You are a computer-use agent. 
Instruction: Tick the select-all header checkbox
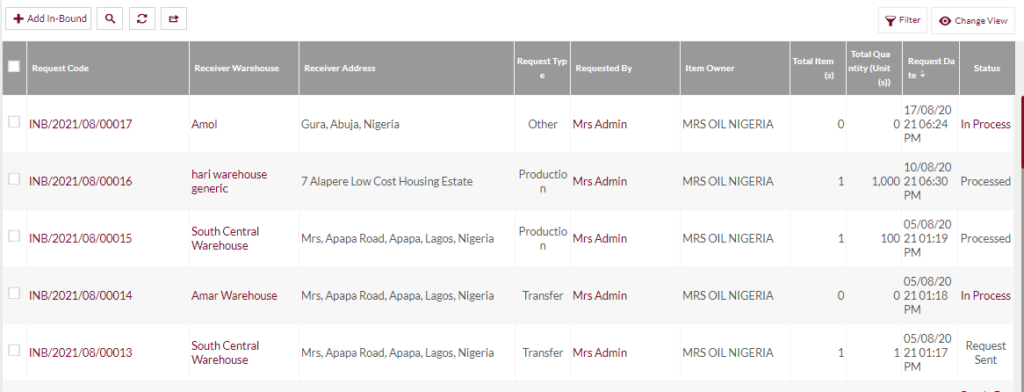(14, 66)
